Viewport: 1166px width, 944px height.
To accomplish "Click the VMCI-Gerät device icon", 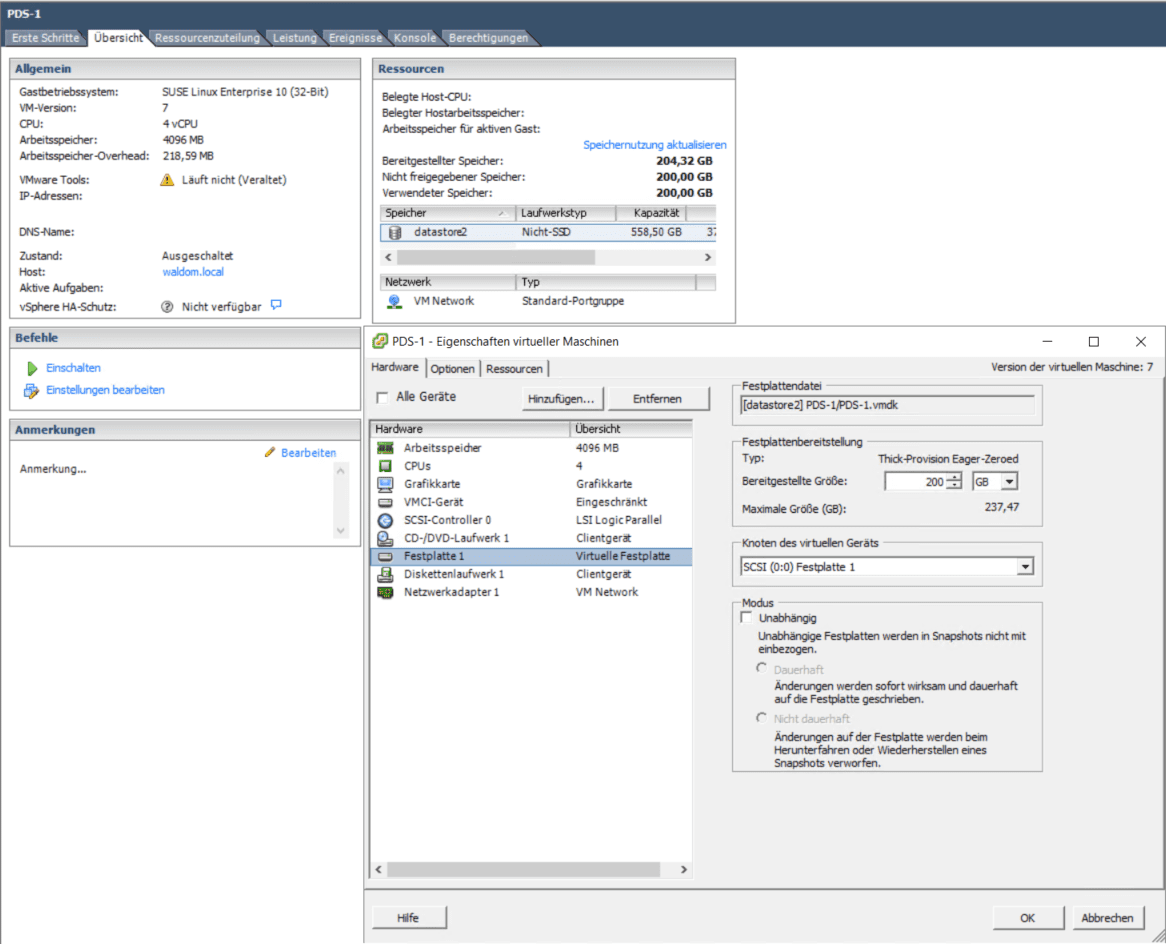I will point(385,502).
